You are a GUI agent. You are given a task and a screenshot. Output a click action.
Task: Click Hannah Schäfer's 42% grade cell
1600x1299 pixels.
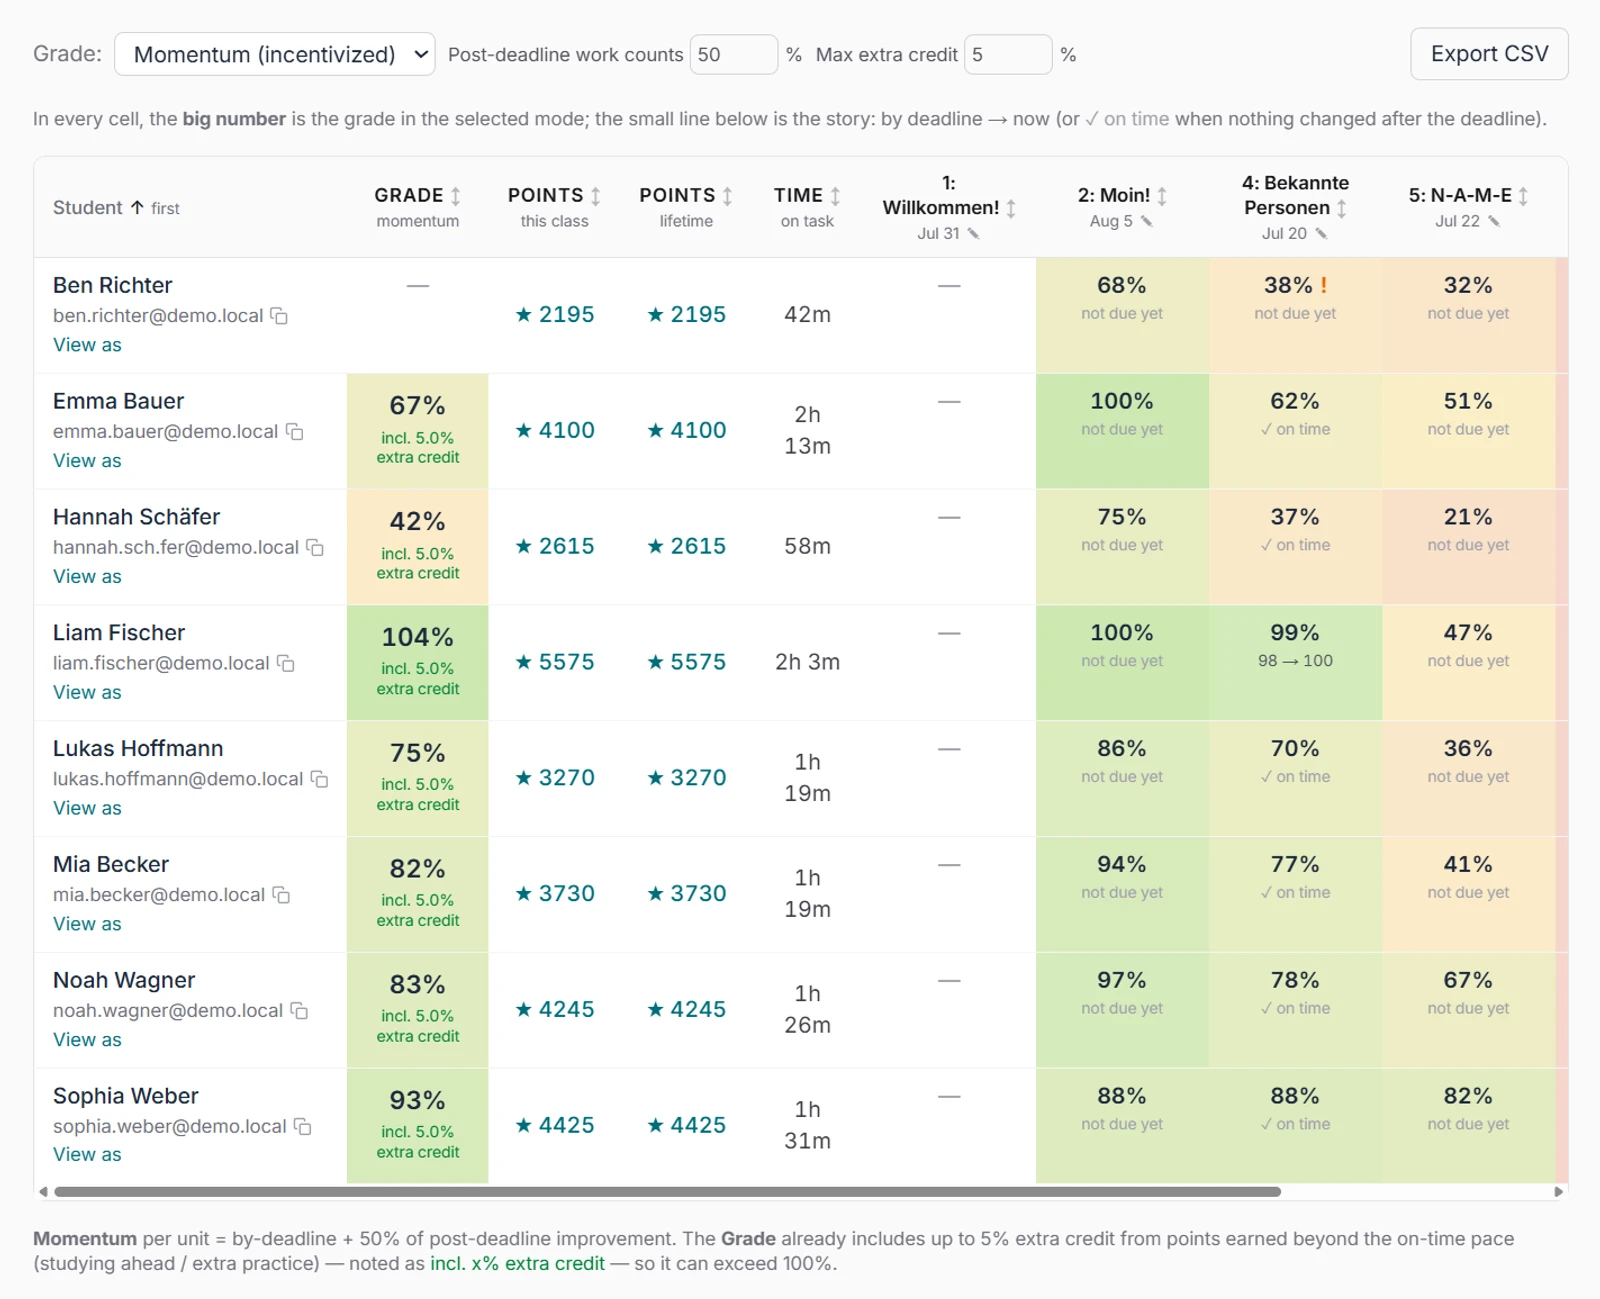click(417, 547)
